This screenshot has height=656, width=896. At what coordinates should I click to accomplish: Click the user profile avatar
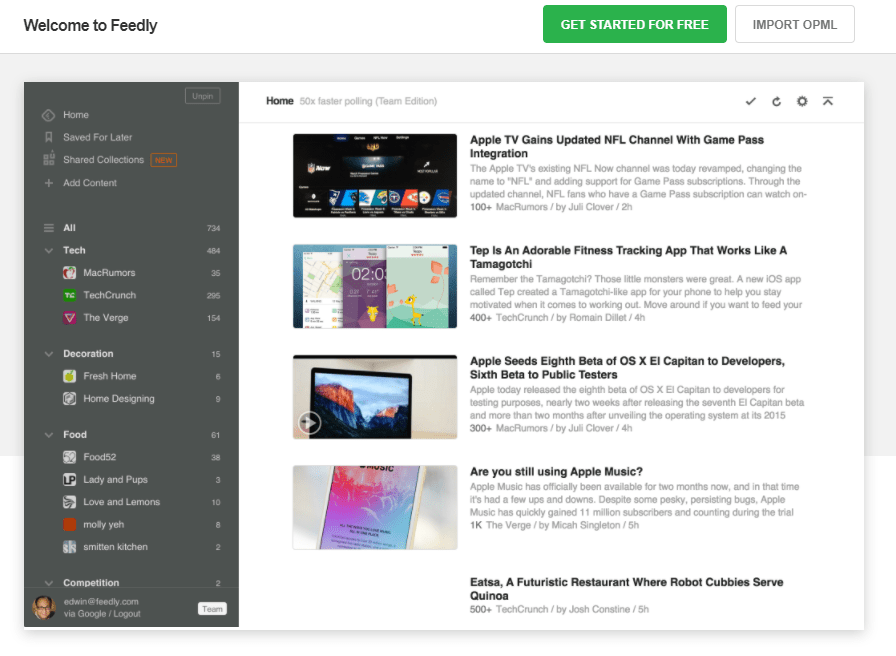(x=44, y=607)
